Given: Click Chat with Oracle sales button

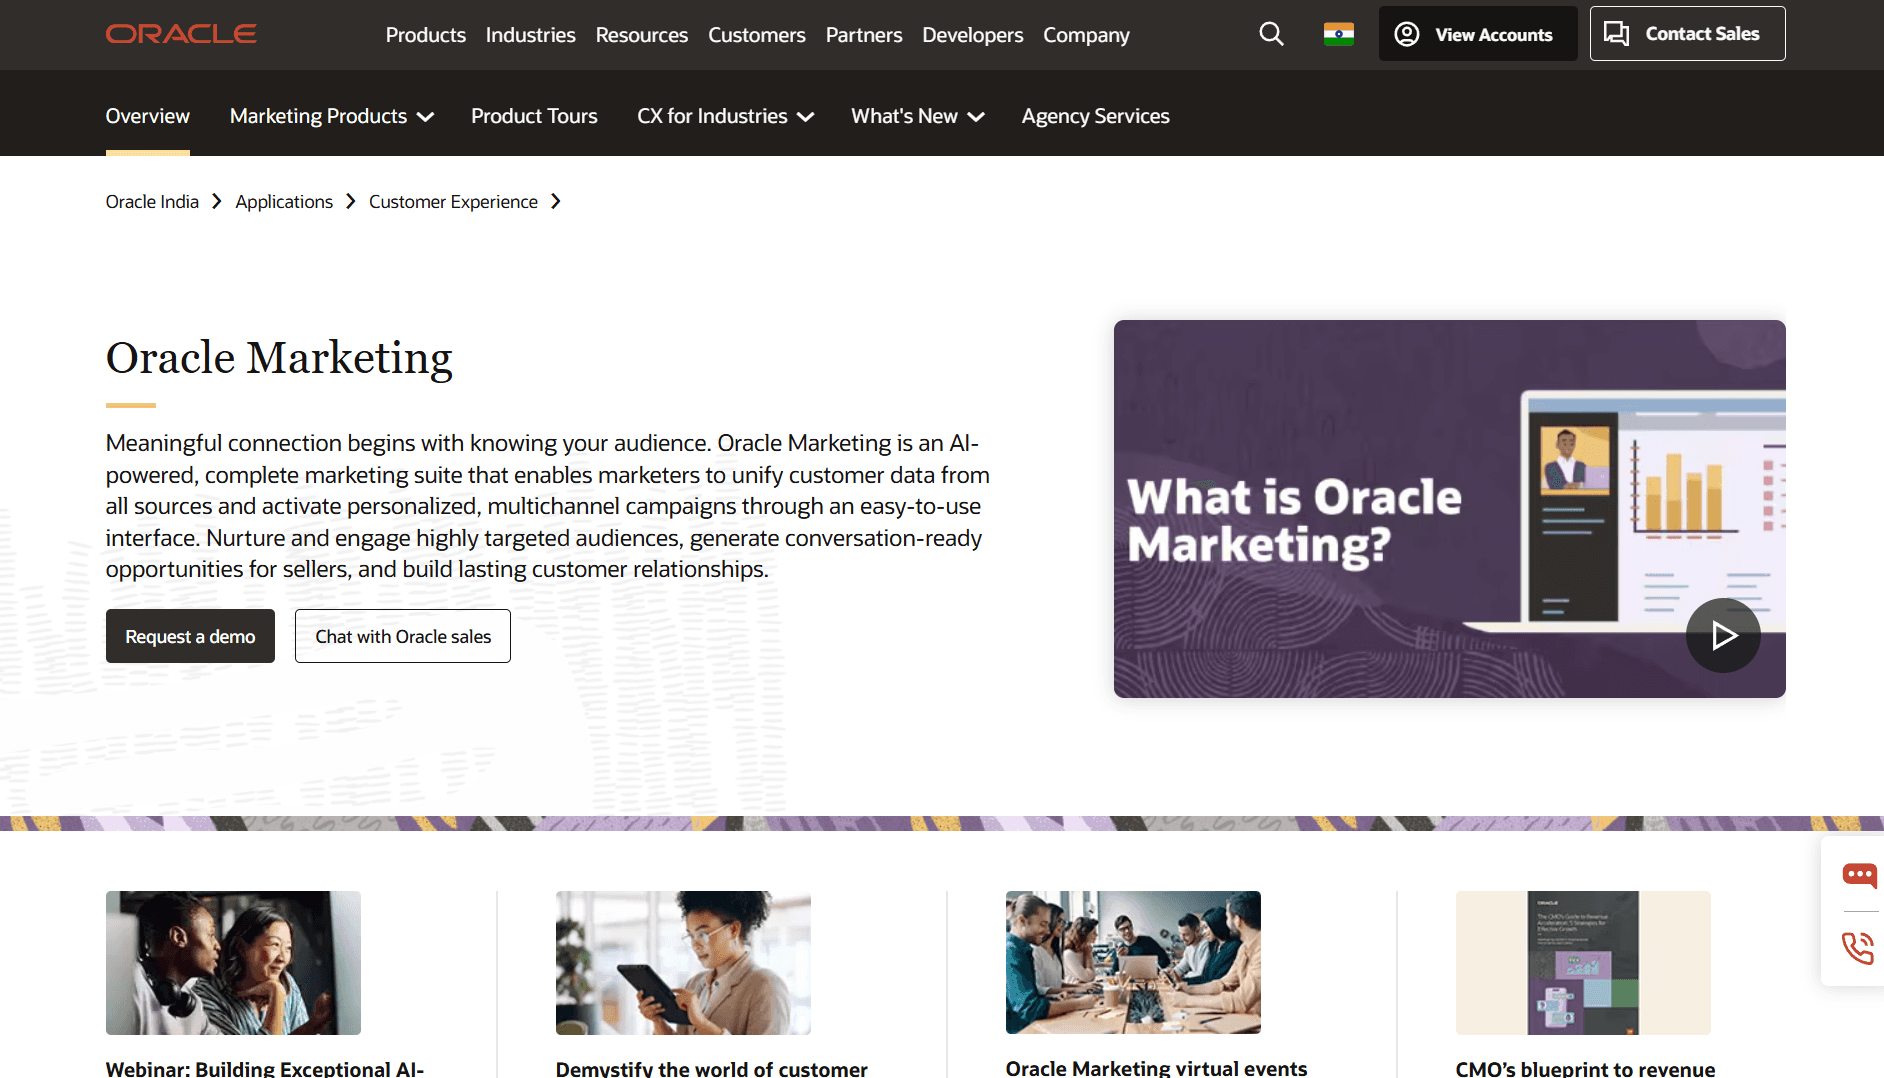Looking at the screenshot, I should pos(403,636).
